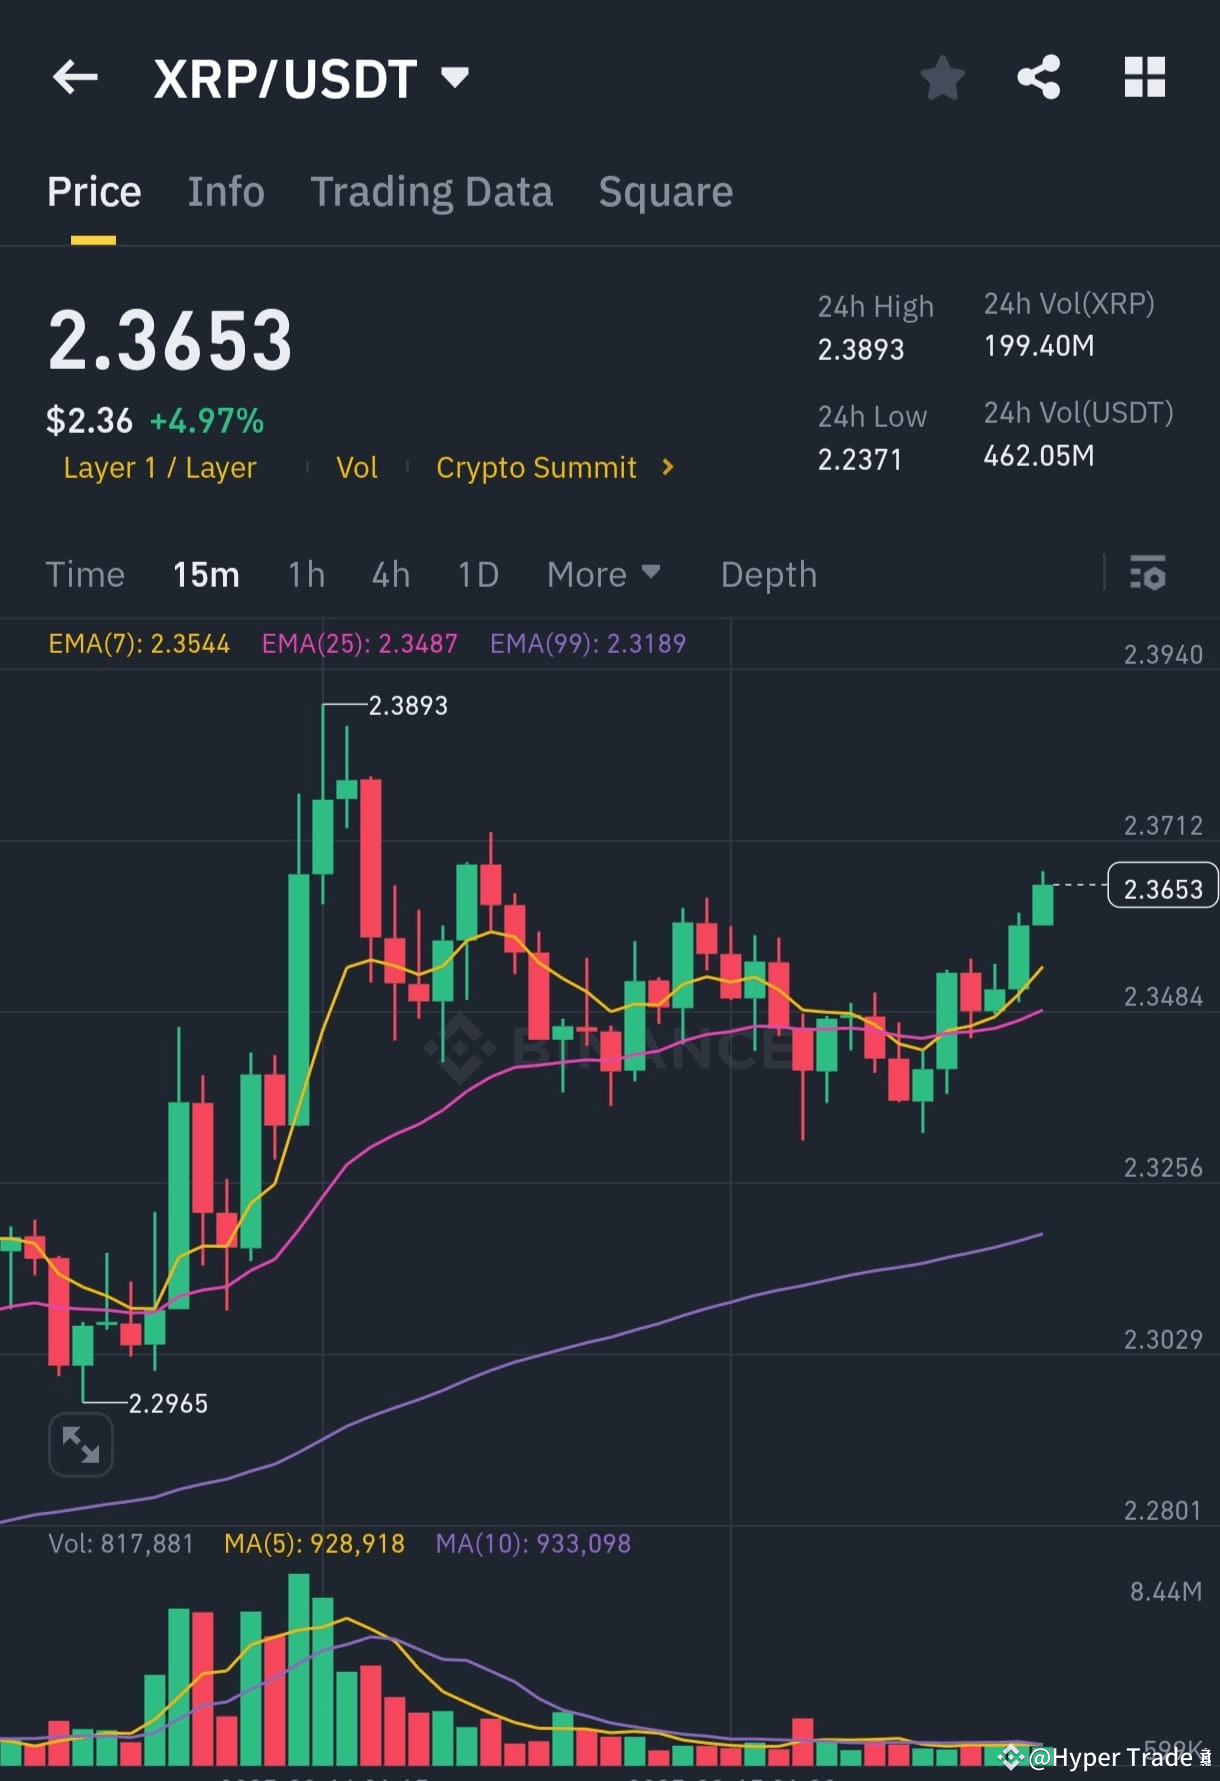
Task: Click the back arrow to exit chart
Action: point(75,77)
